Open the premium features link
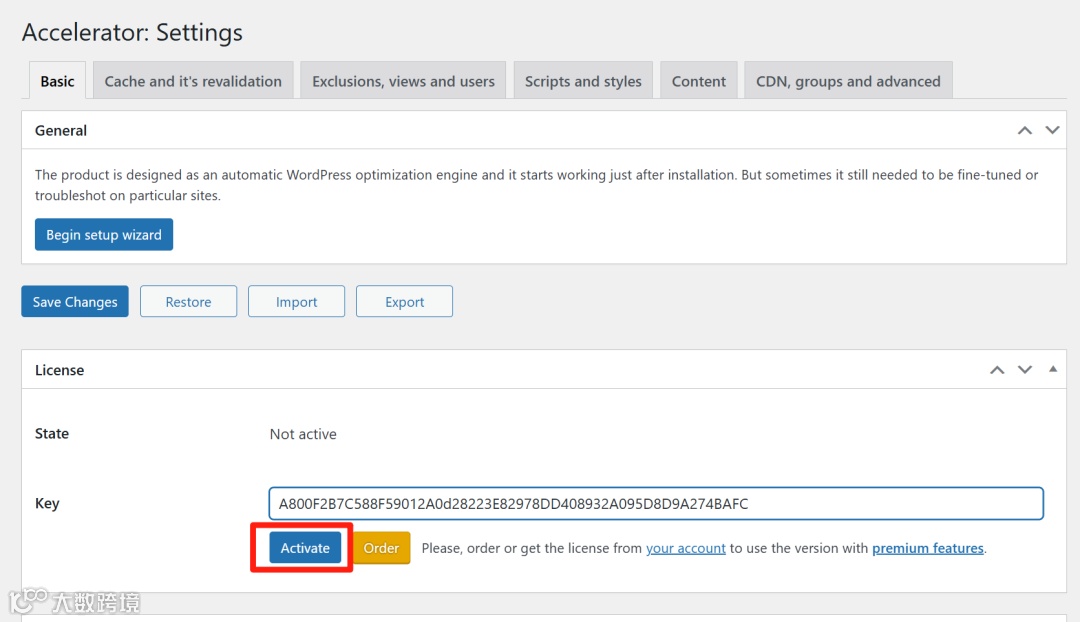Viewport: 1080px width, 622px height. click(x=928, y=548)
